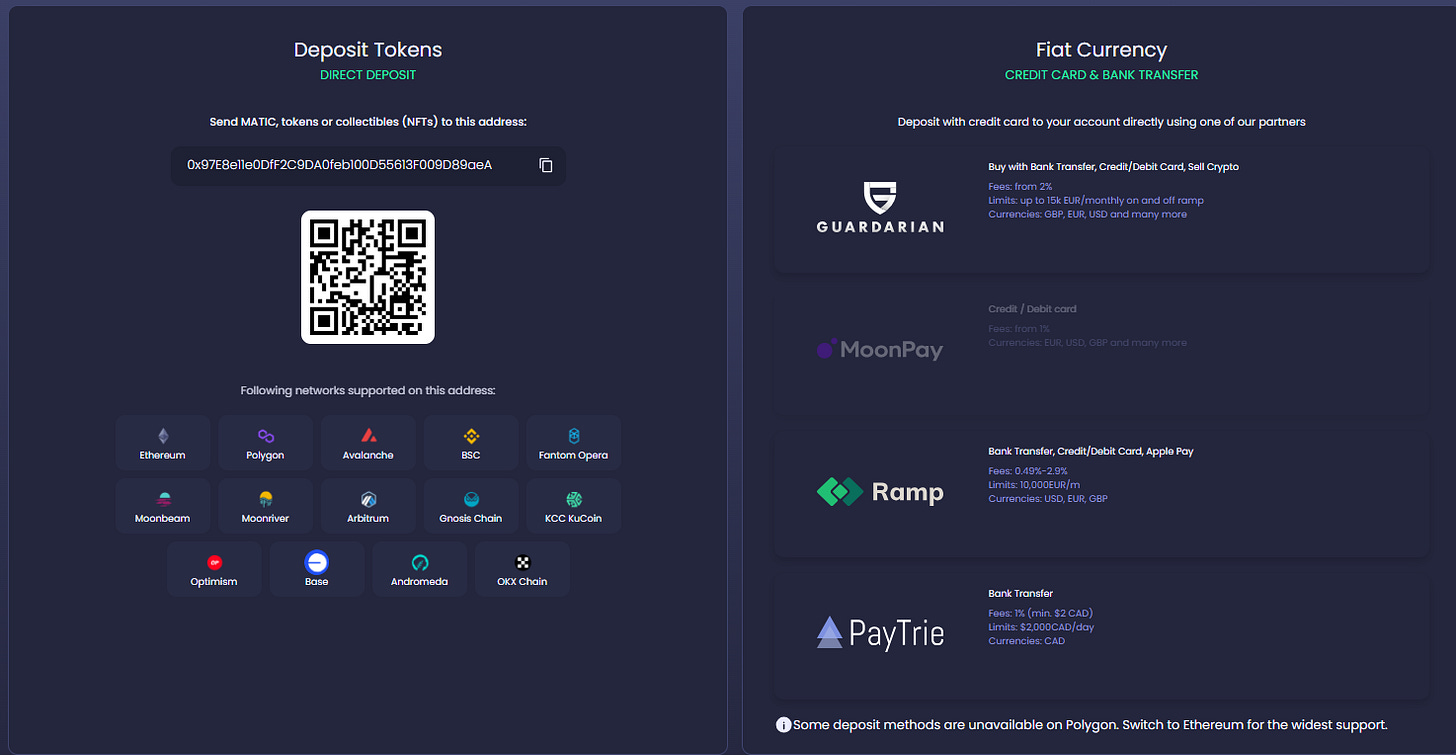The image size is (1456, 755).
Task: Select the Polygon network tile
Action: pyautogui.click(x=266, y=443)
